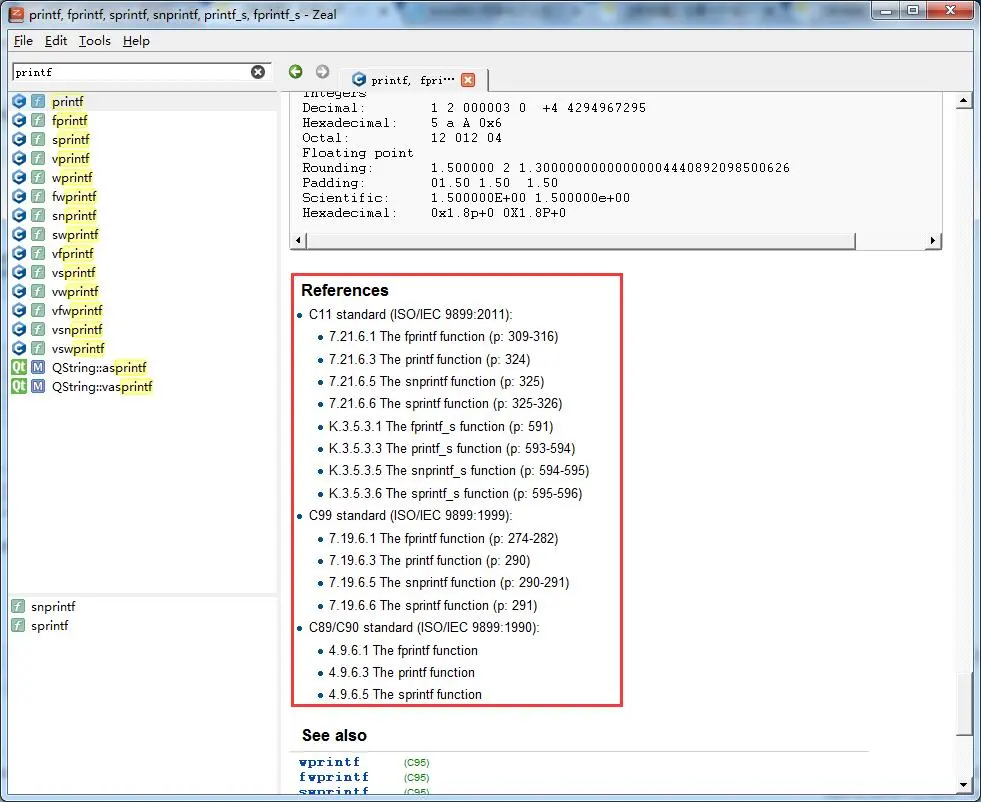Click the function icon beside swprintf
Viewport: 981px width, 802px height.
pos(38,234)
